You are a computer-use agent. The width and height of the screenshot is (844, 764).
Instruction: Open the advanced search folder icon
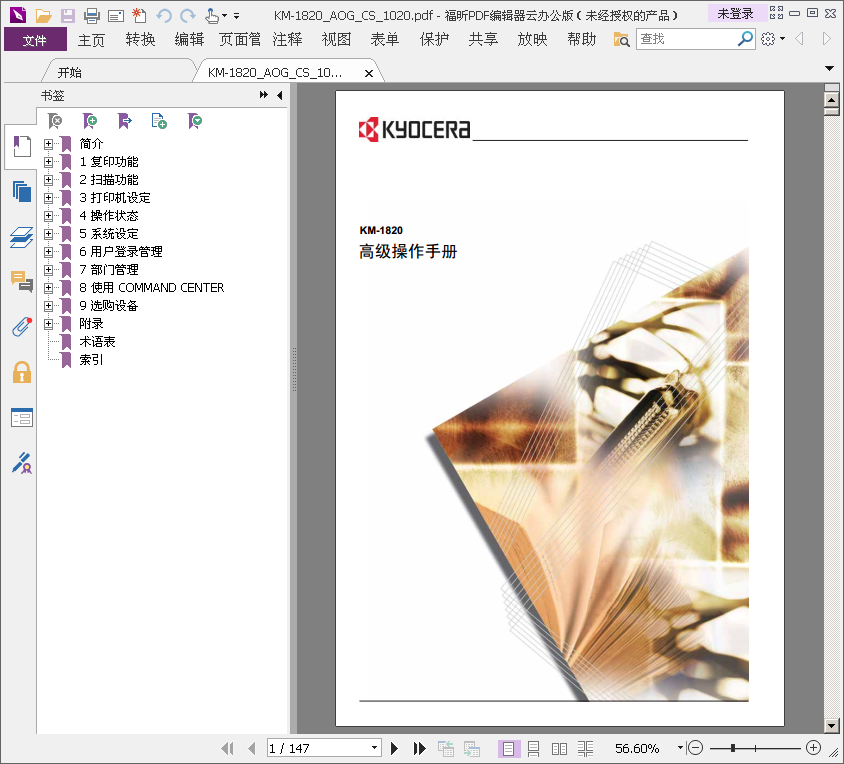pos(621,39)
